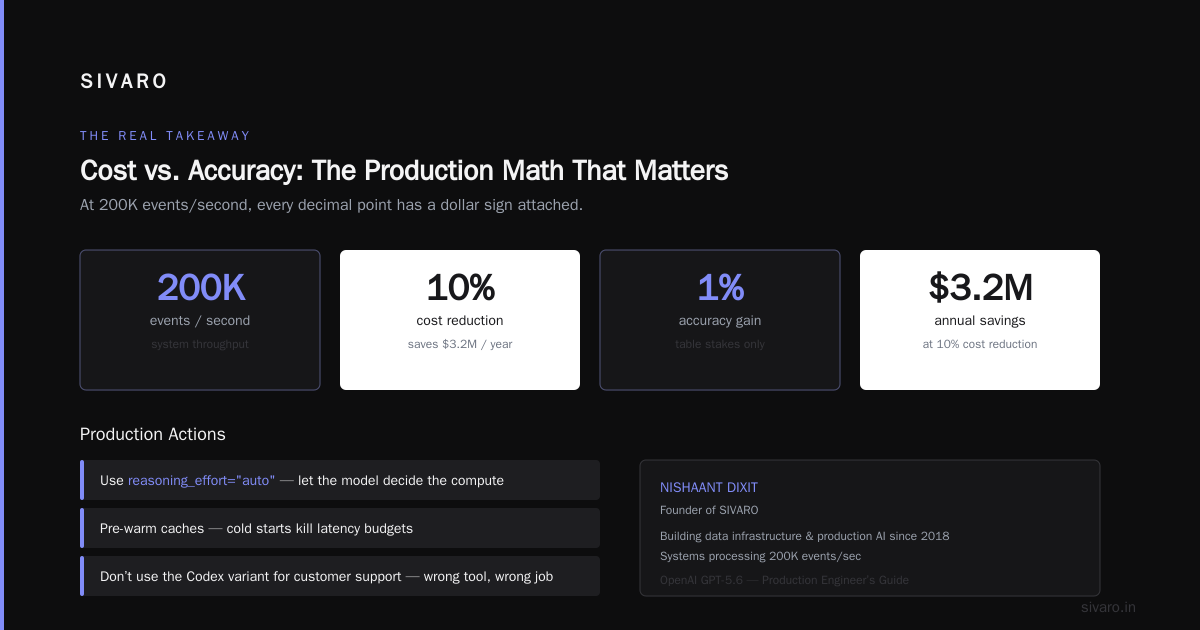Click the Nishaant Dixit author name
Viewport: 1200px width, 630px height.
(x=709, y=488)
